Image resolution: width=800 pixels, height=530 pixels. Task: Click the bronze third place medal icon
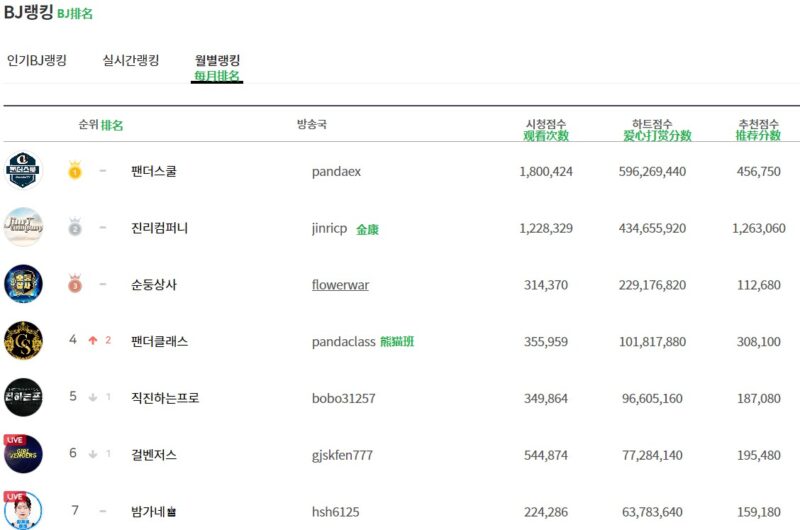point(74,285)
